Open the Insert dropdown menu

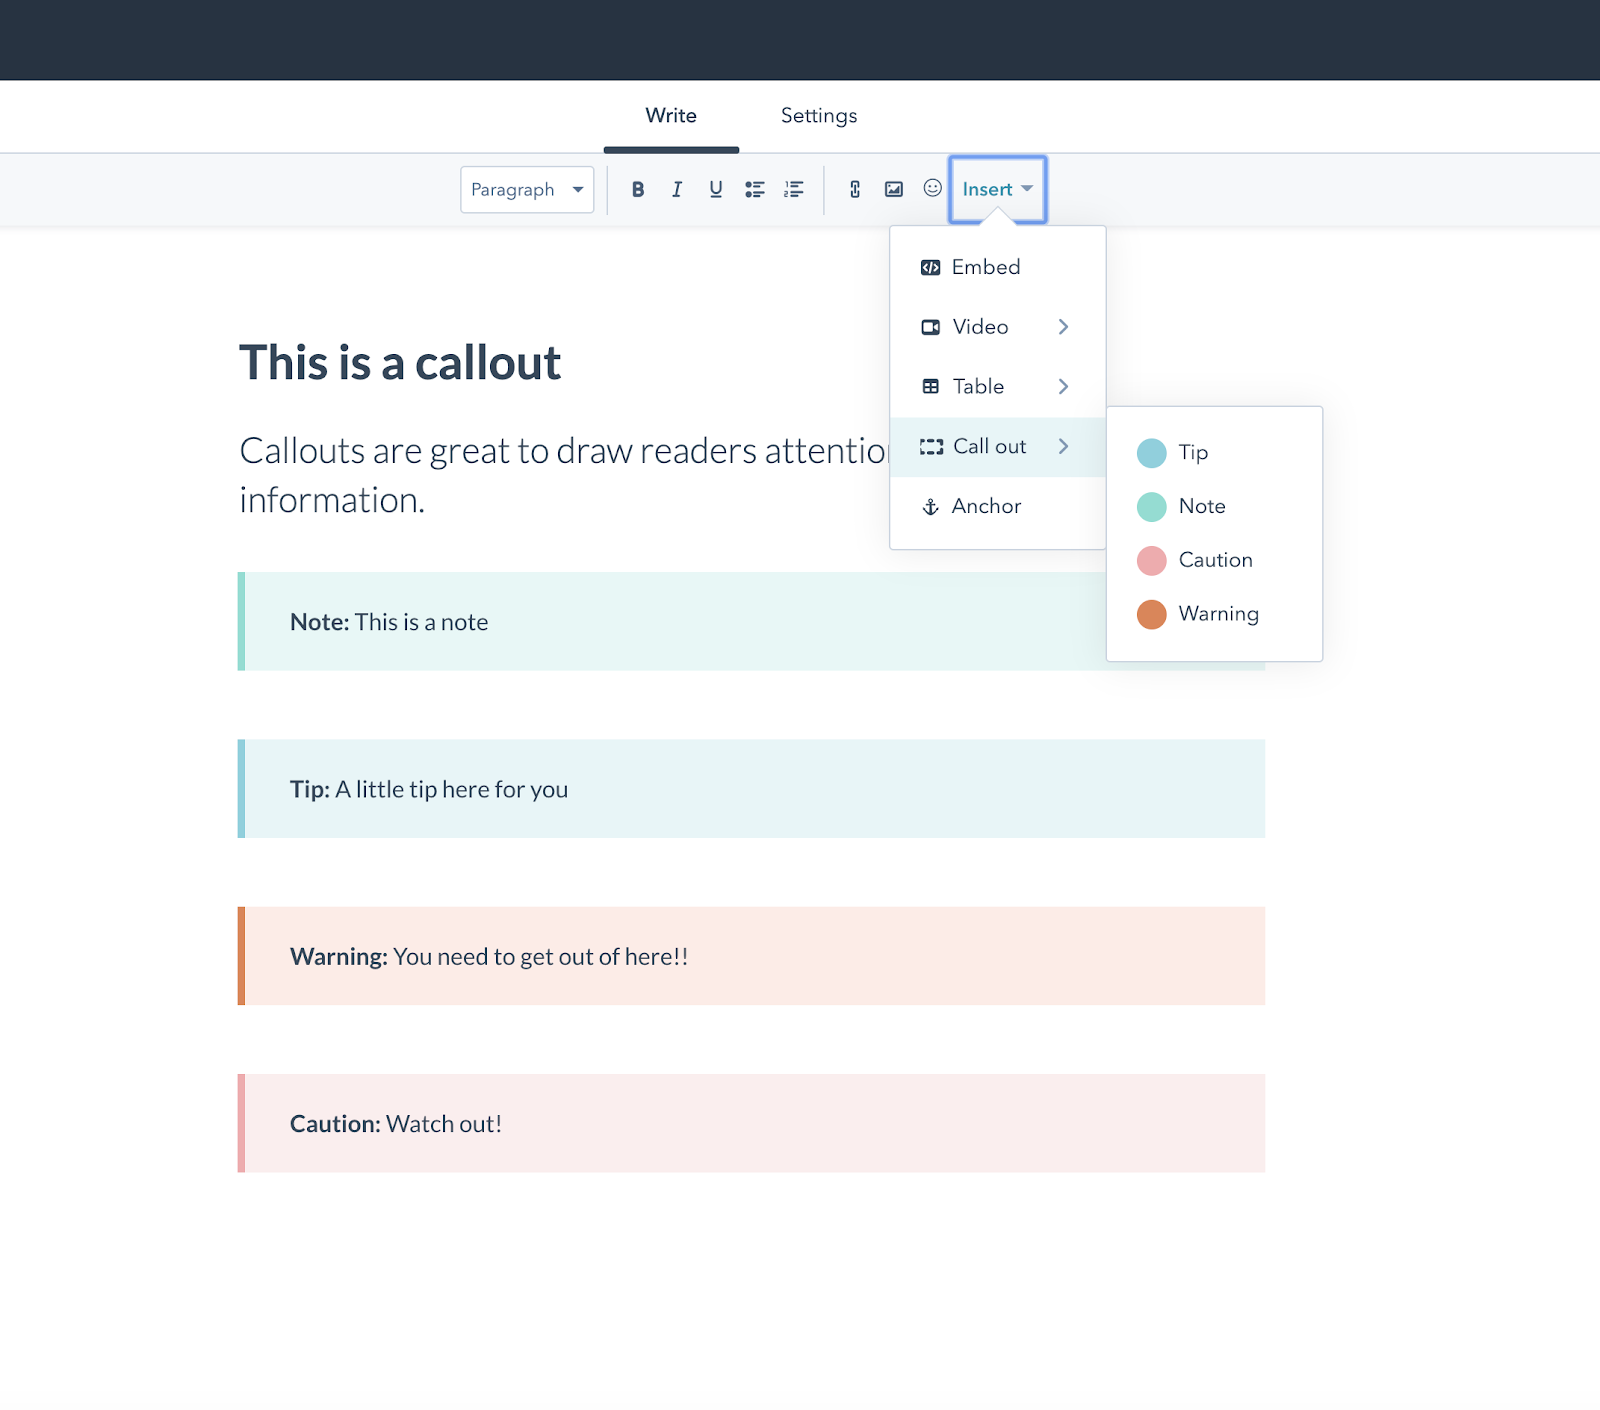coord(997,190)
